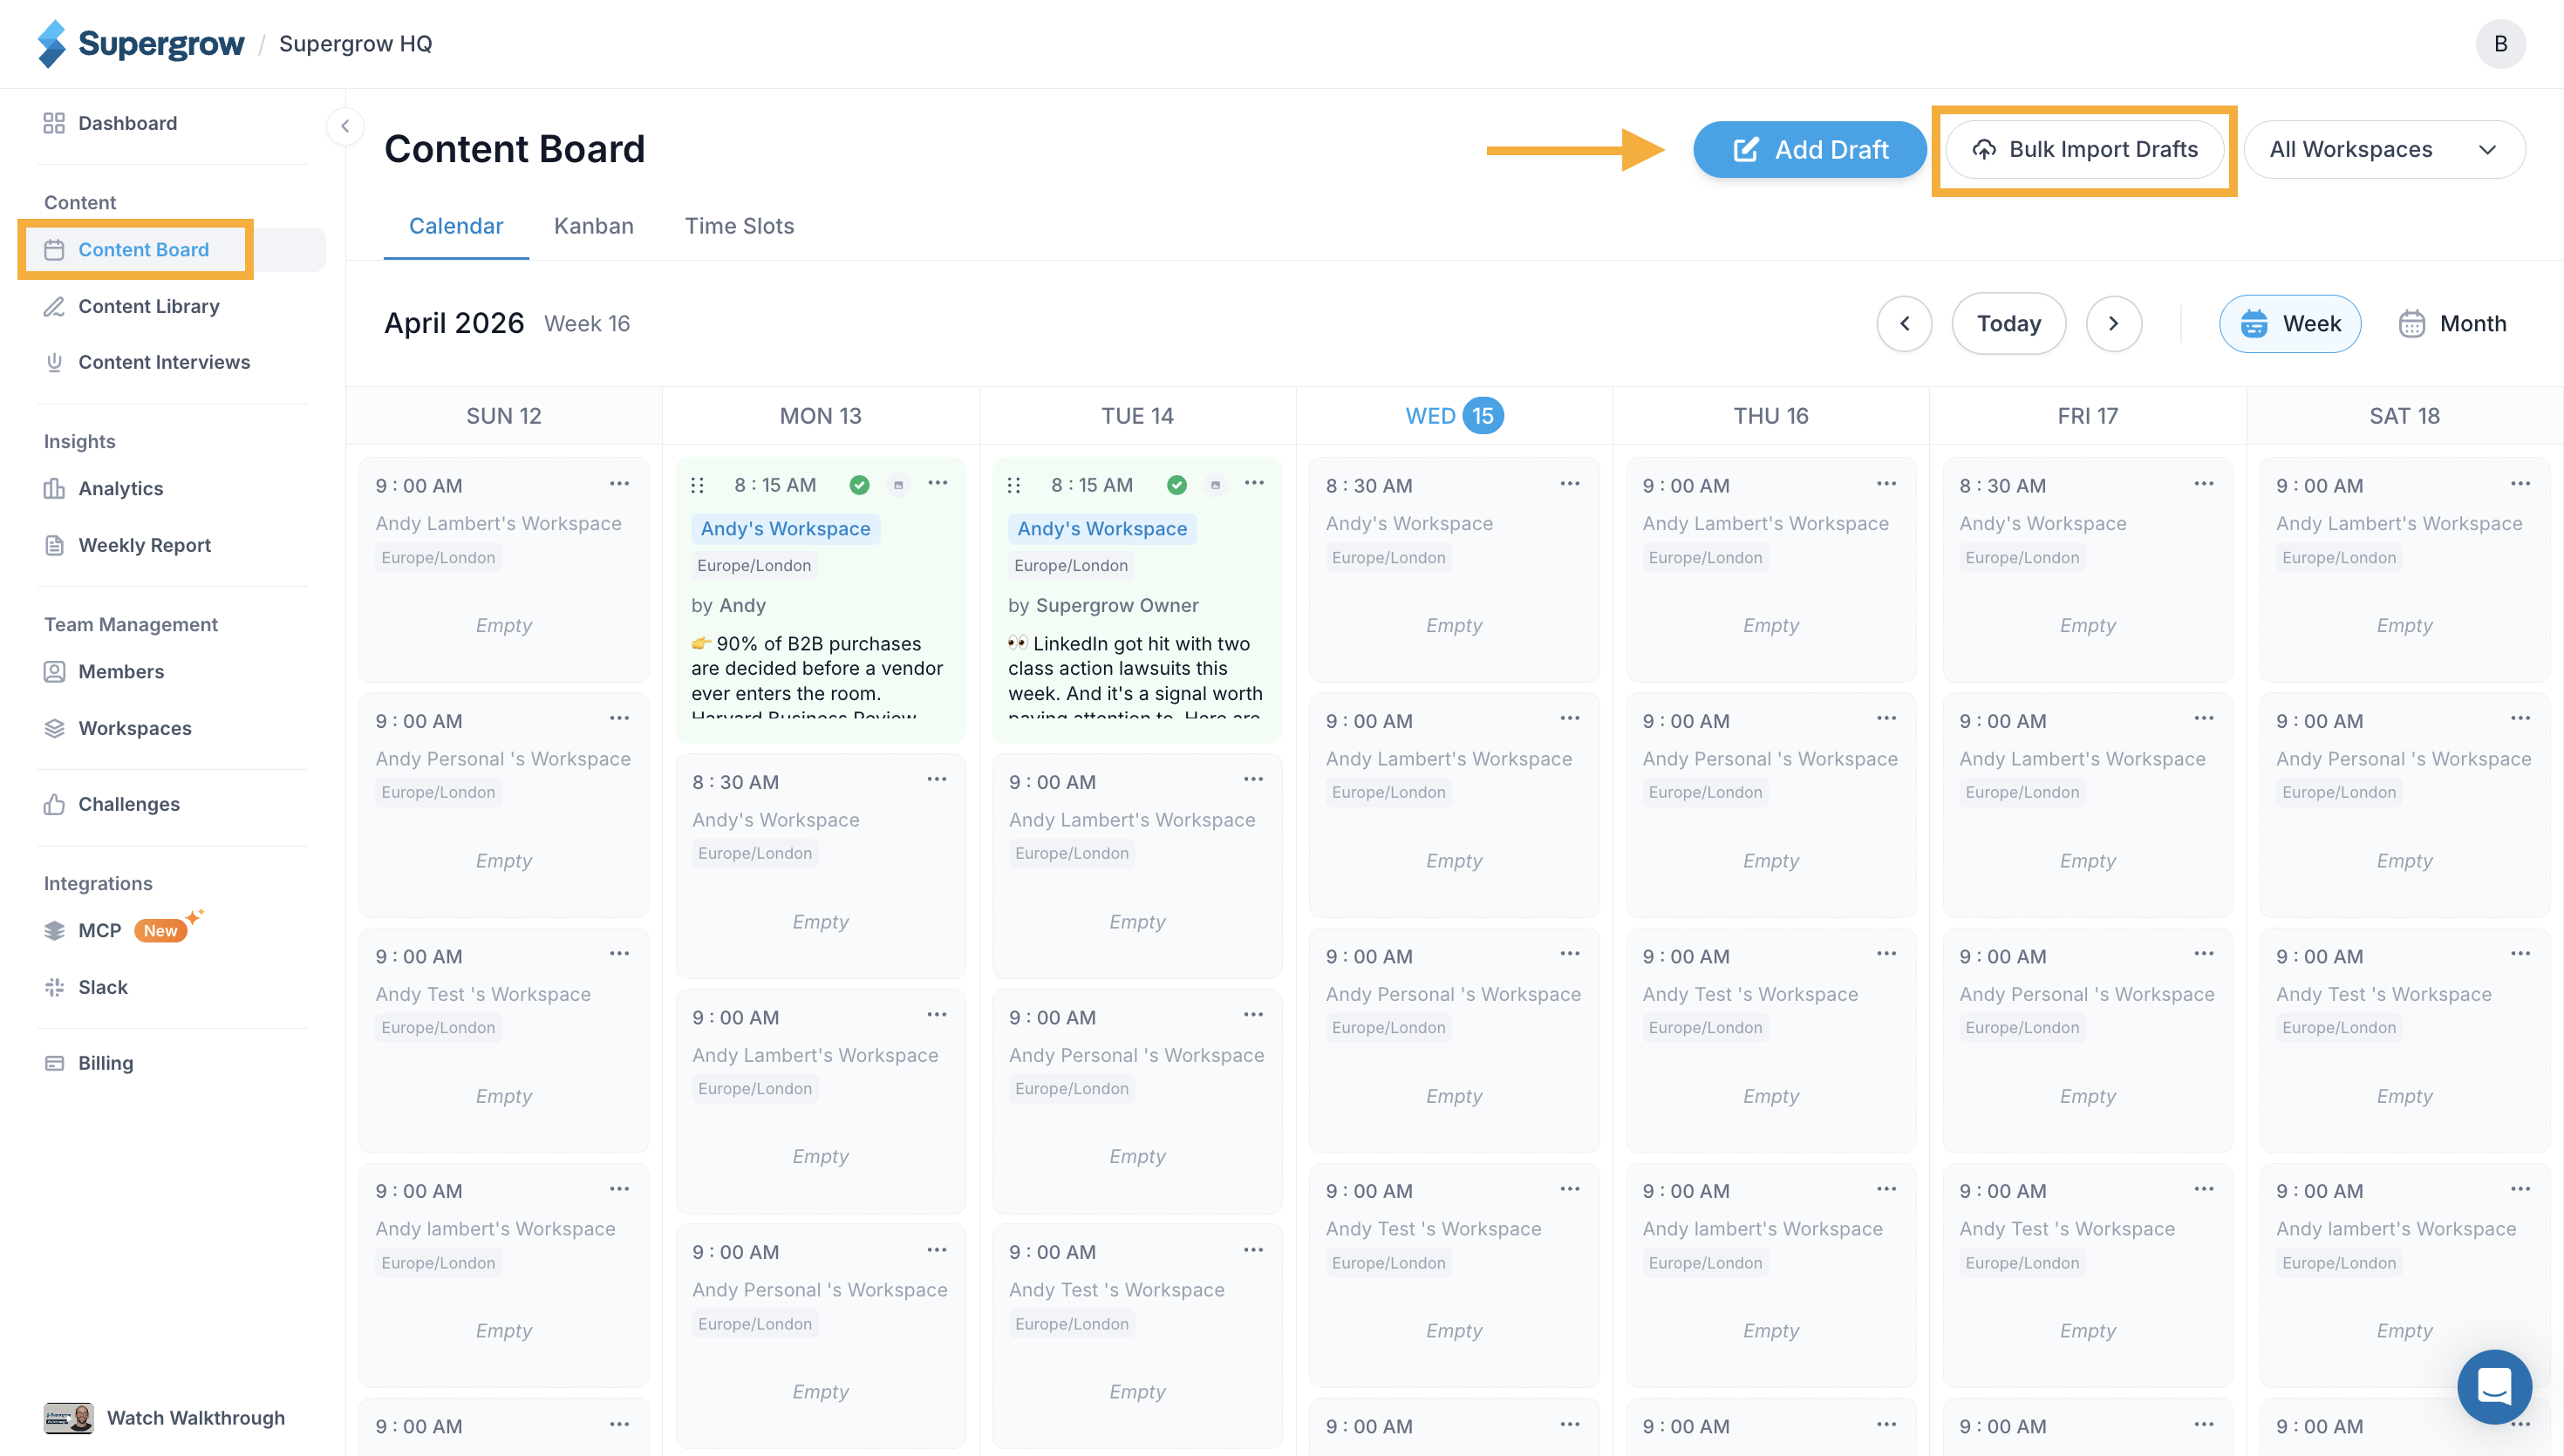Click Supergrow HQ breadcrumb

click(355, 44)
